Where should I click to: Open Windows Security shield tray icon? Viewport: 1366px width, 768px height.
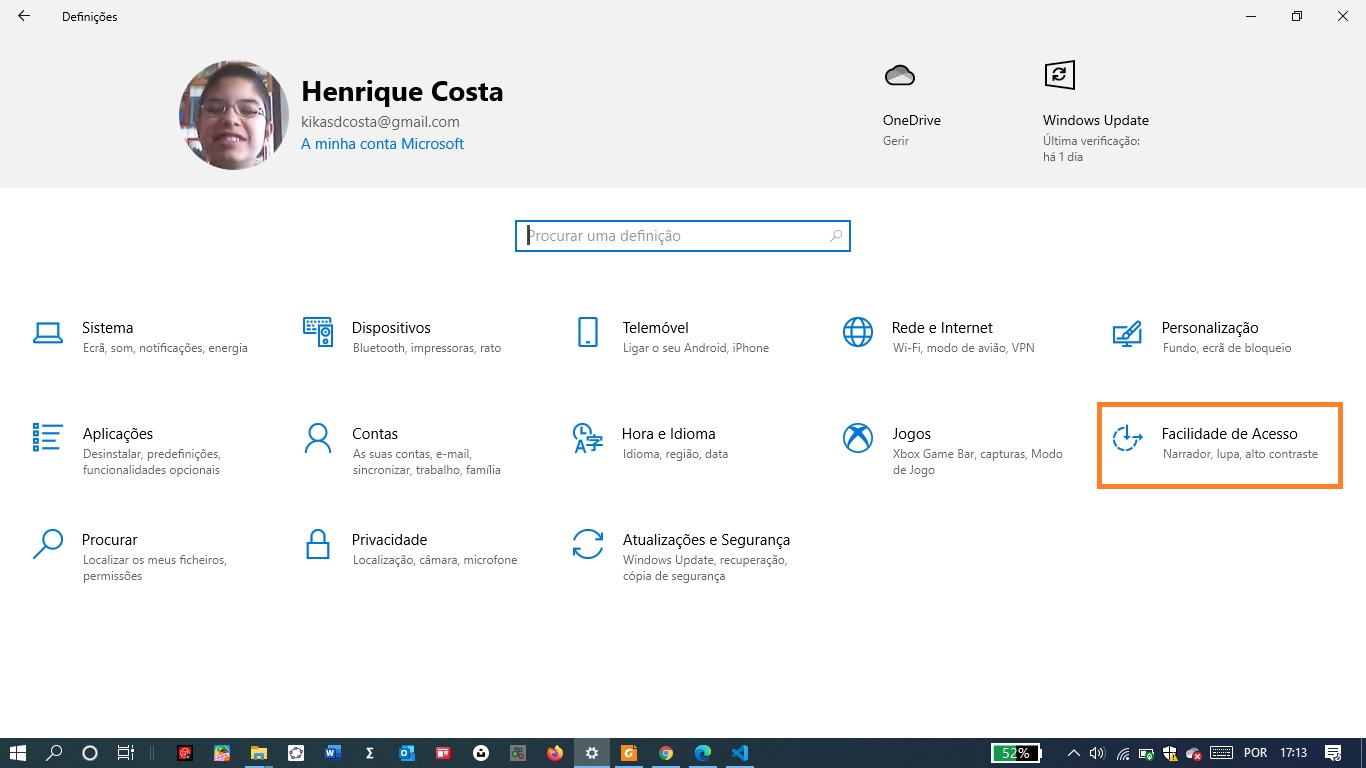(1169, 753)
